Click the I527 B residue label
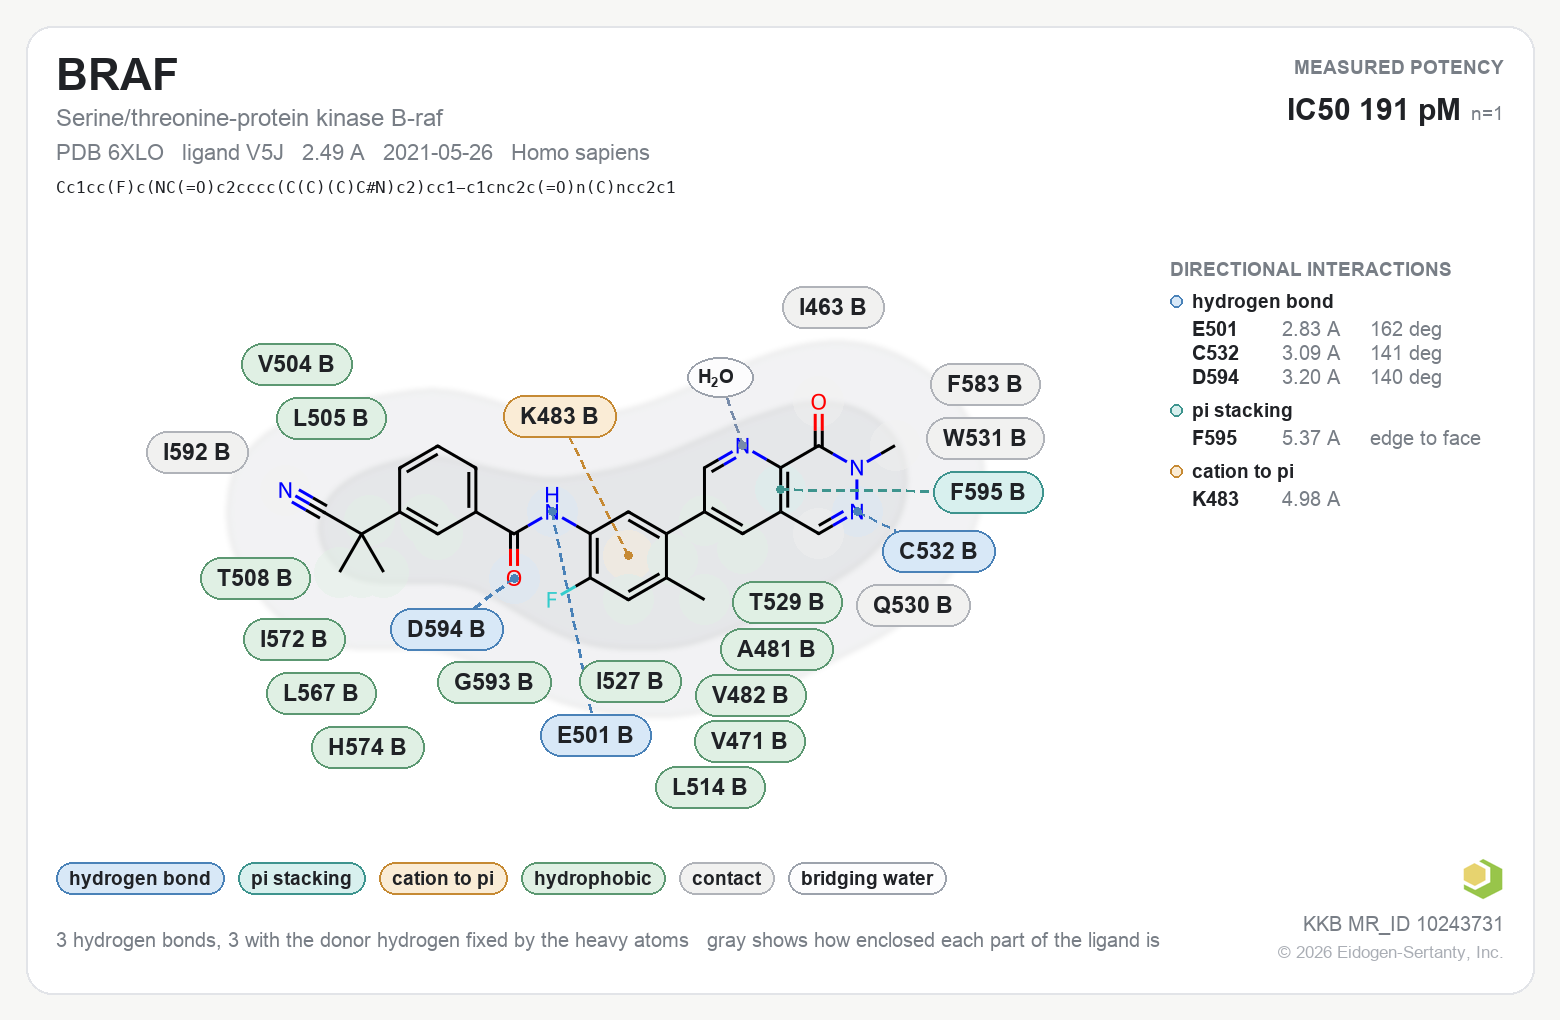Viewport: 1560px width, 1020px height. coord(630,681)
